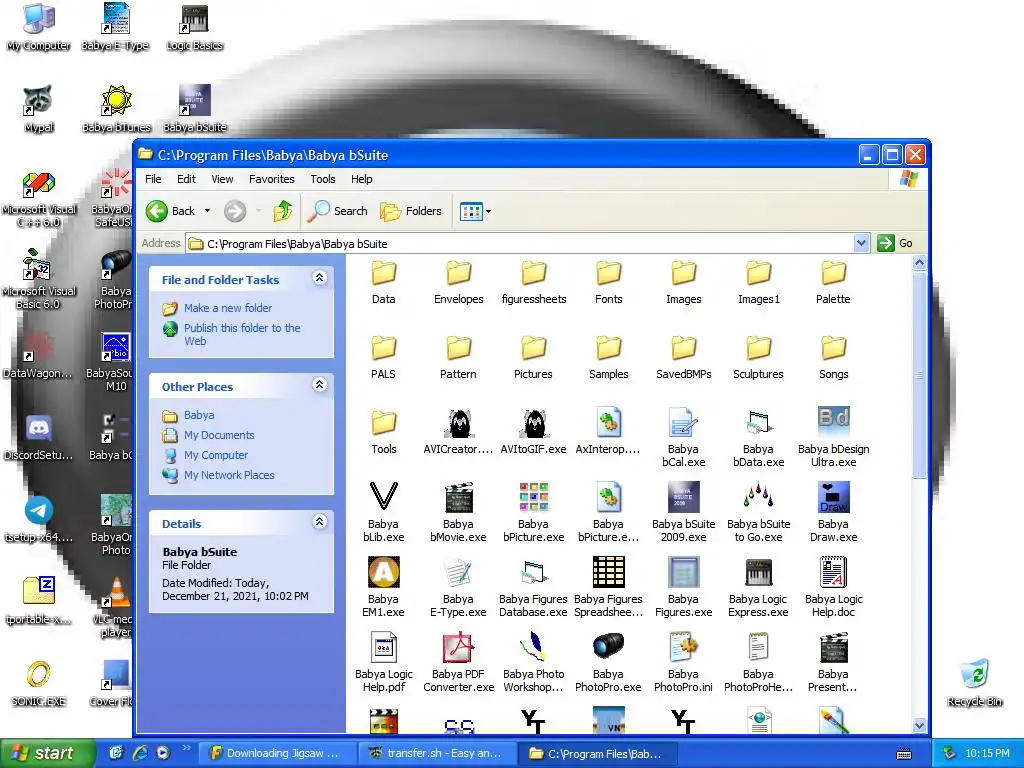Screen dimensions: 1024x768
Task: Toggle the Folders pane button
Action: pyautogui.click(x=411, y=211)
